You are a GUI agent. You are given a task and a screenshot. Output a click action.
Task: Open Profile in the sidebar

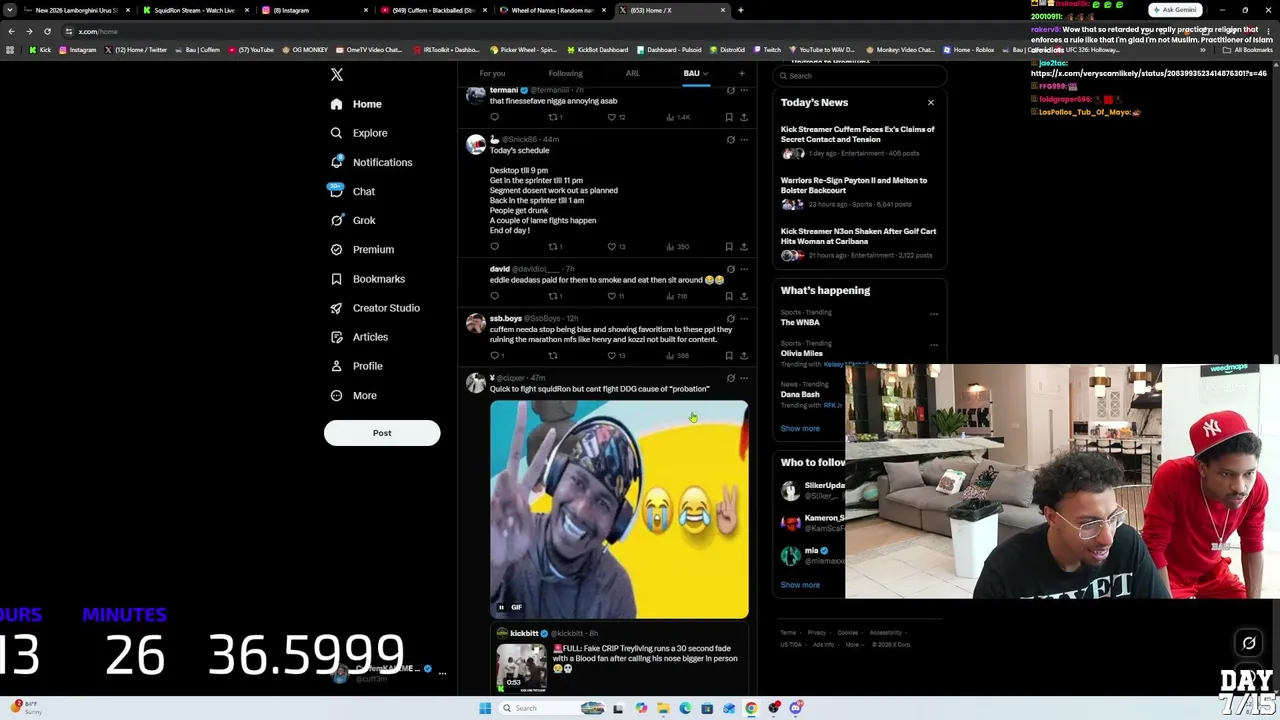pyautogui.click(x=356, y=366)
